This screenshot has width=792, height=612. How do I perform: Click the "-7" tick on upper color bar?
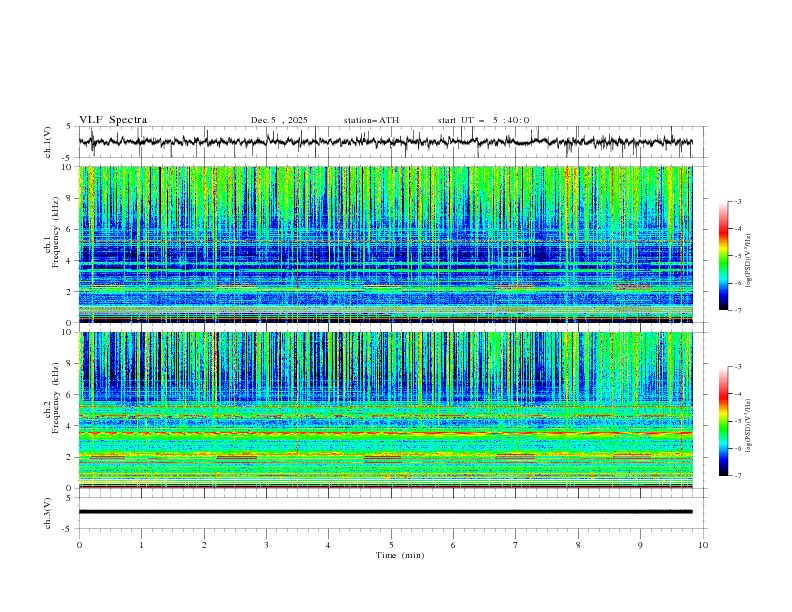pyautogui.click(x=738, y=311)
